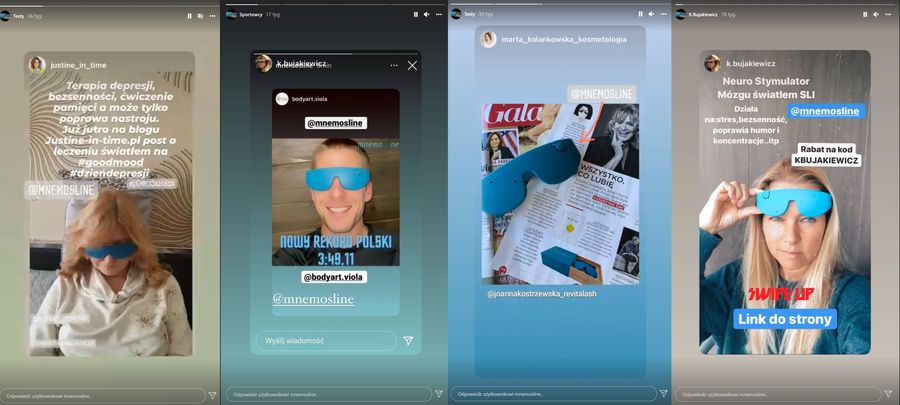Open the profile avatar beside Sportowcy
This screenshot has width=900, height=405.
[231, 14]
